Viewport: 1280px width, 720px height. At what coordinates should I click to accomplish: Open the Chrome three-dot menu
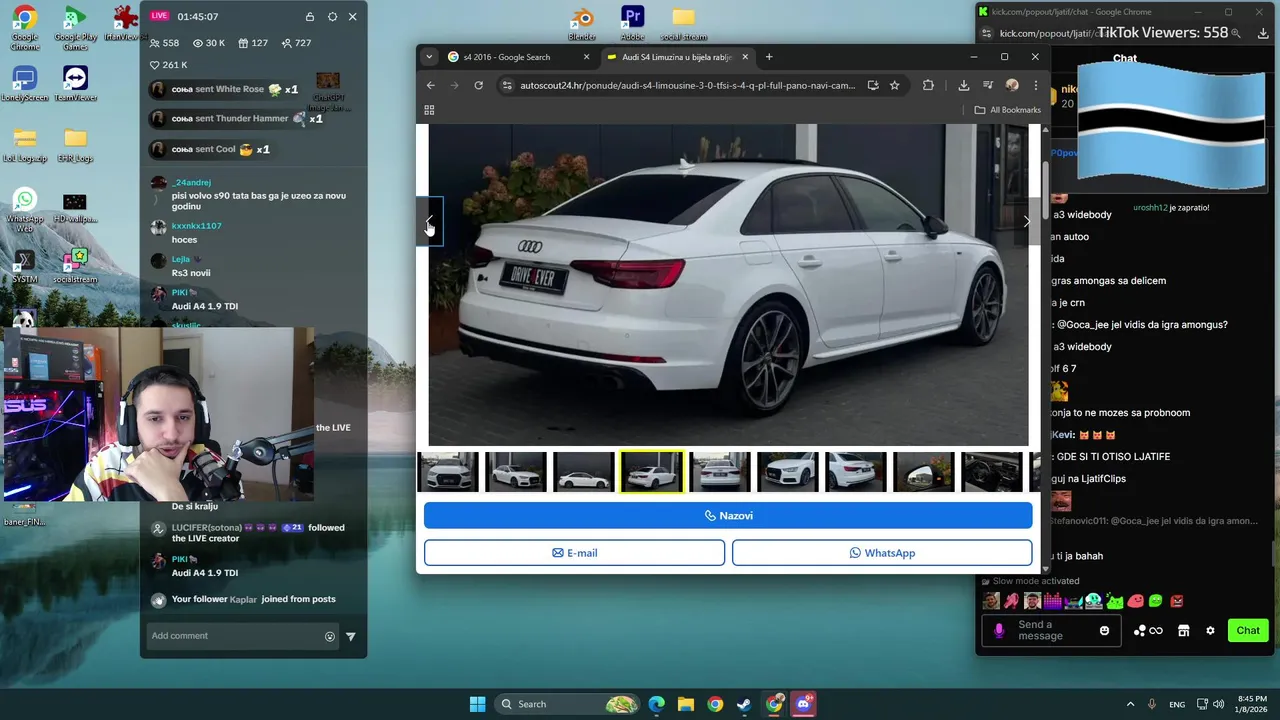click(1035, 85)
